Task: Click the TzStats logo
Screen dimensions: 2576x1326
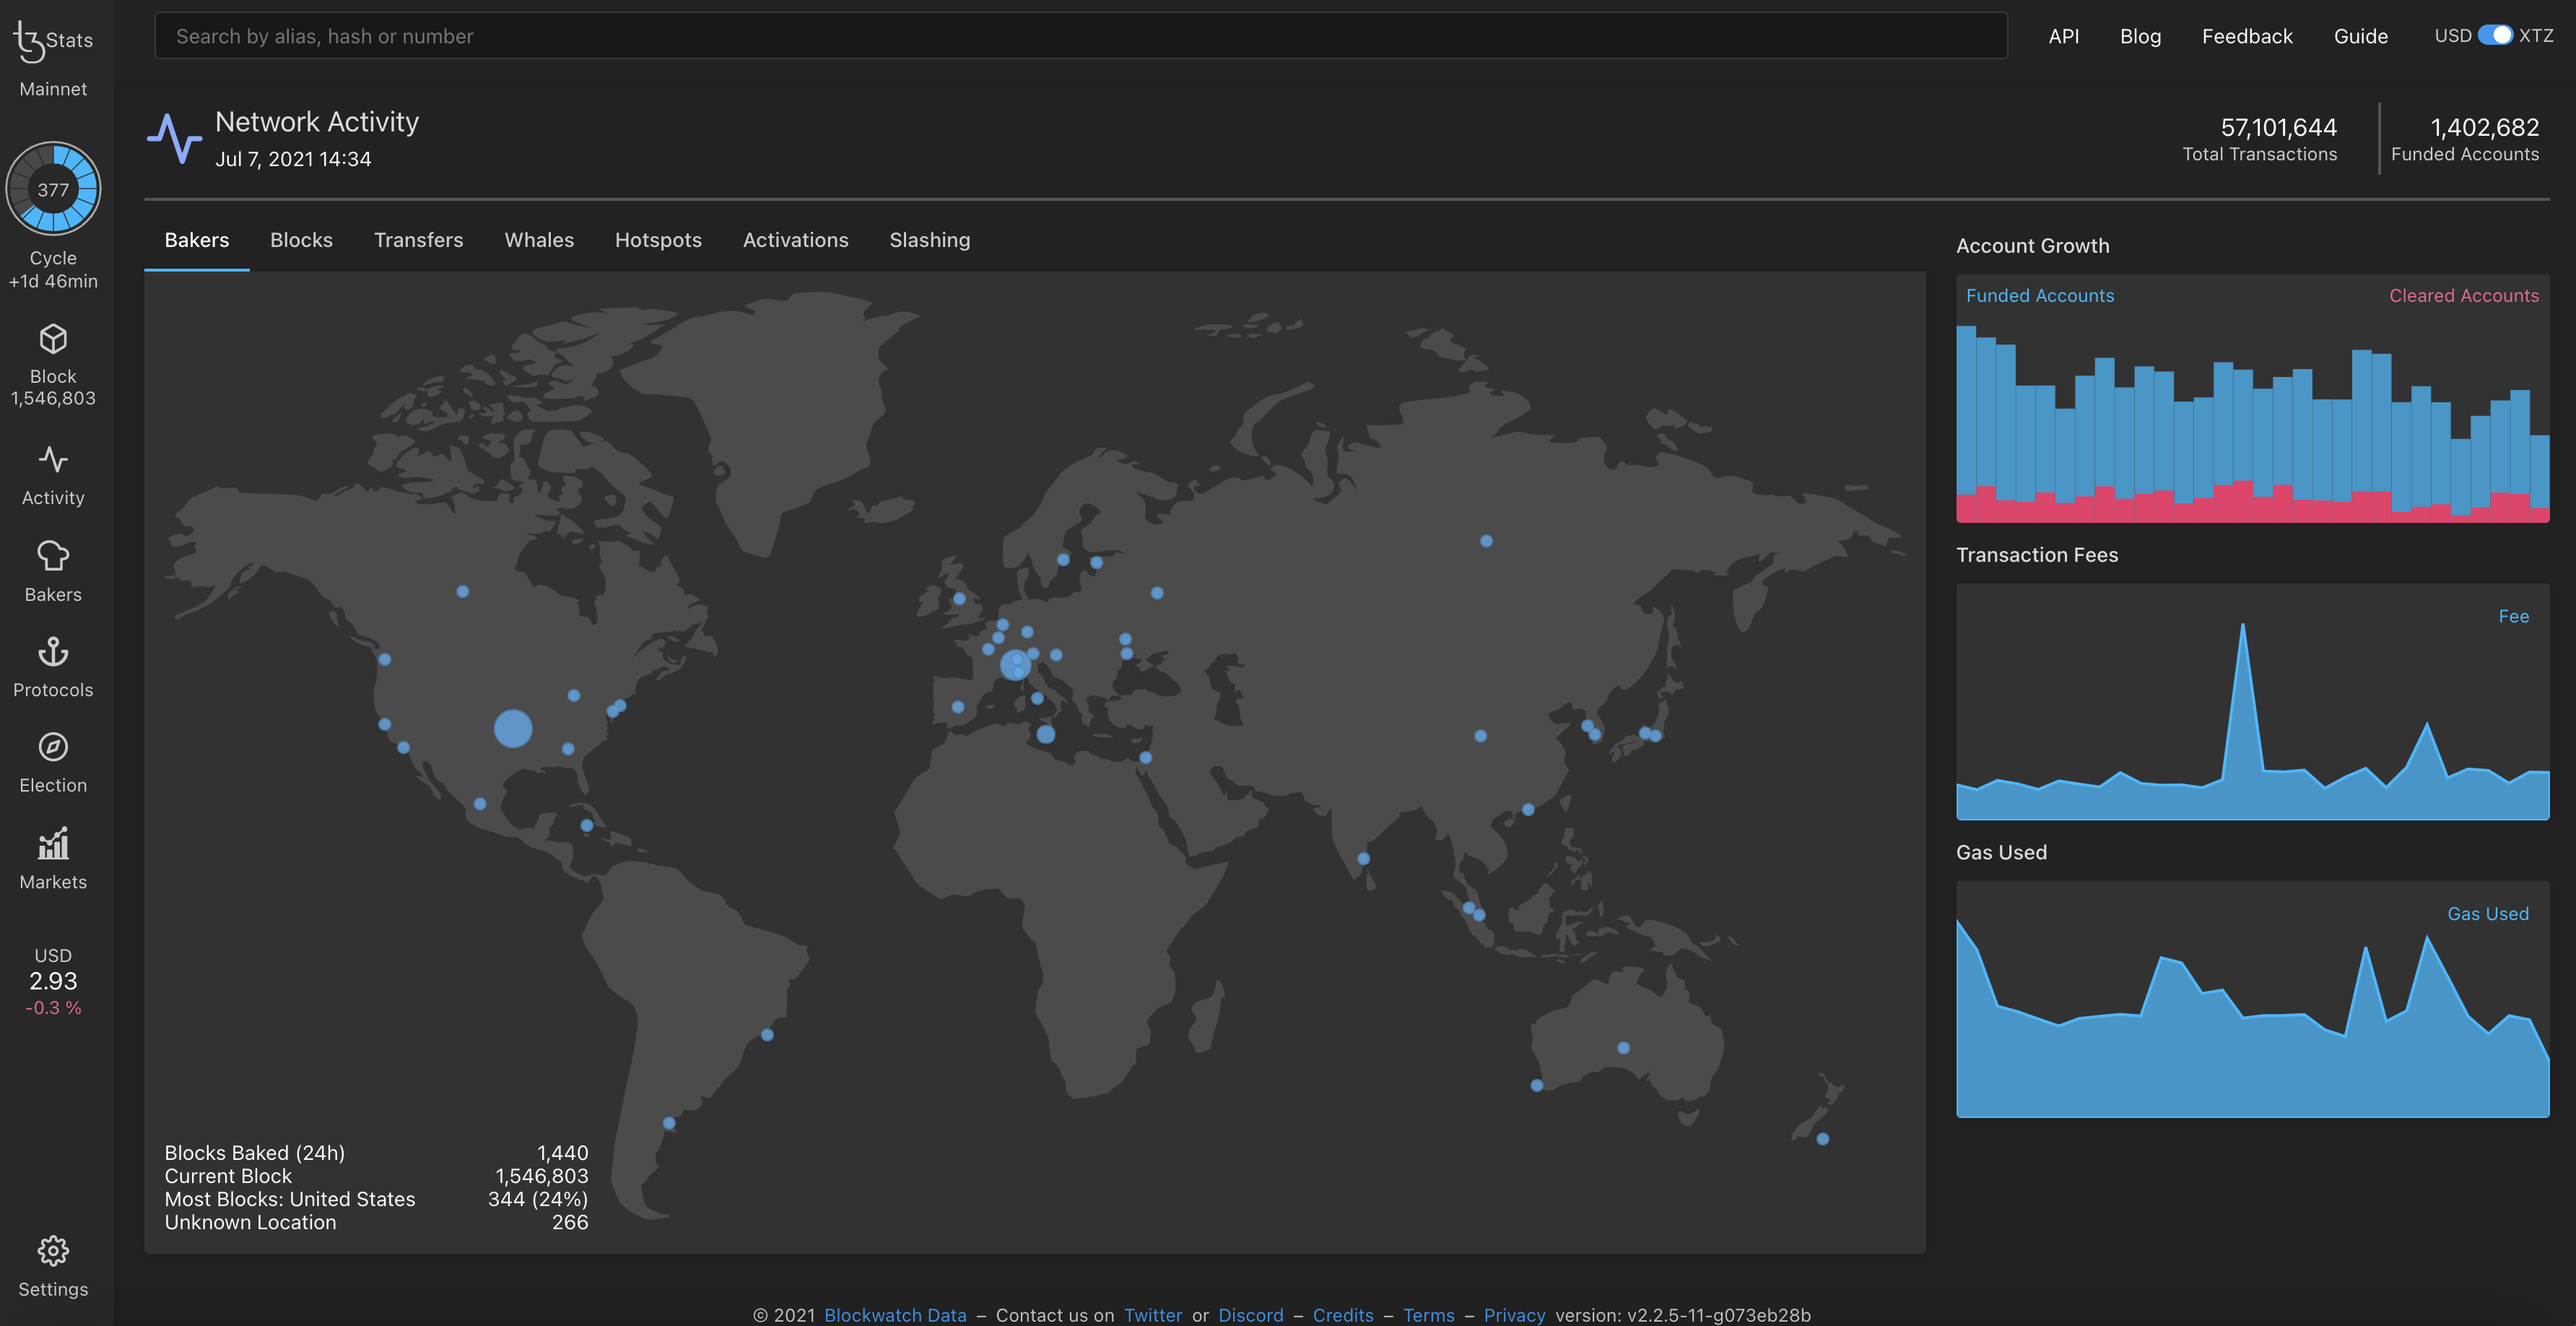Action: click(53, 40)
